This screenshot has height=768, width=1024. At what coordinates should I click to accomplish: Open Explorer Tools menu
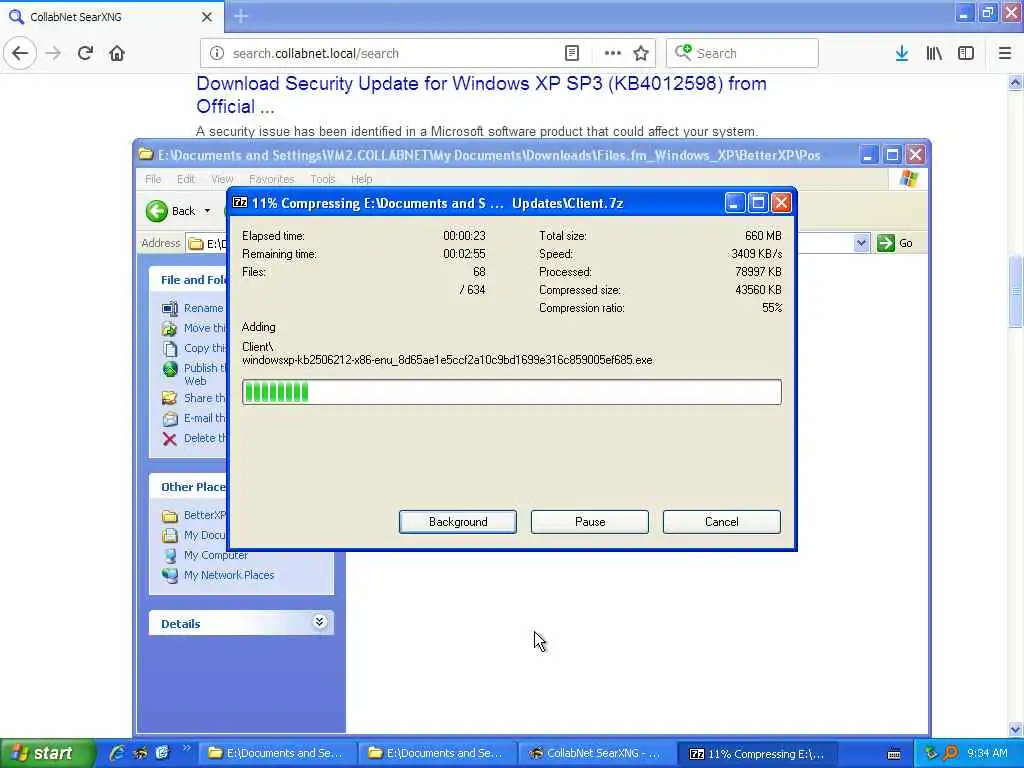pos(323,179)
